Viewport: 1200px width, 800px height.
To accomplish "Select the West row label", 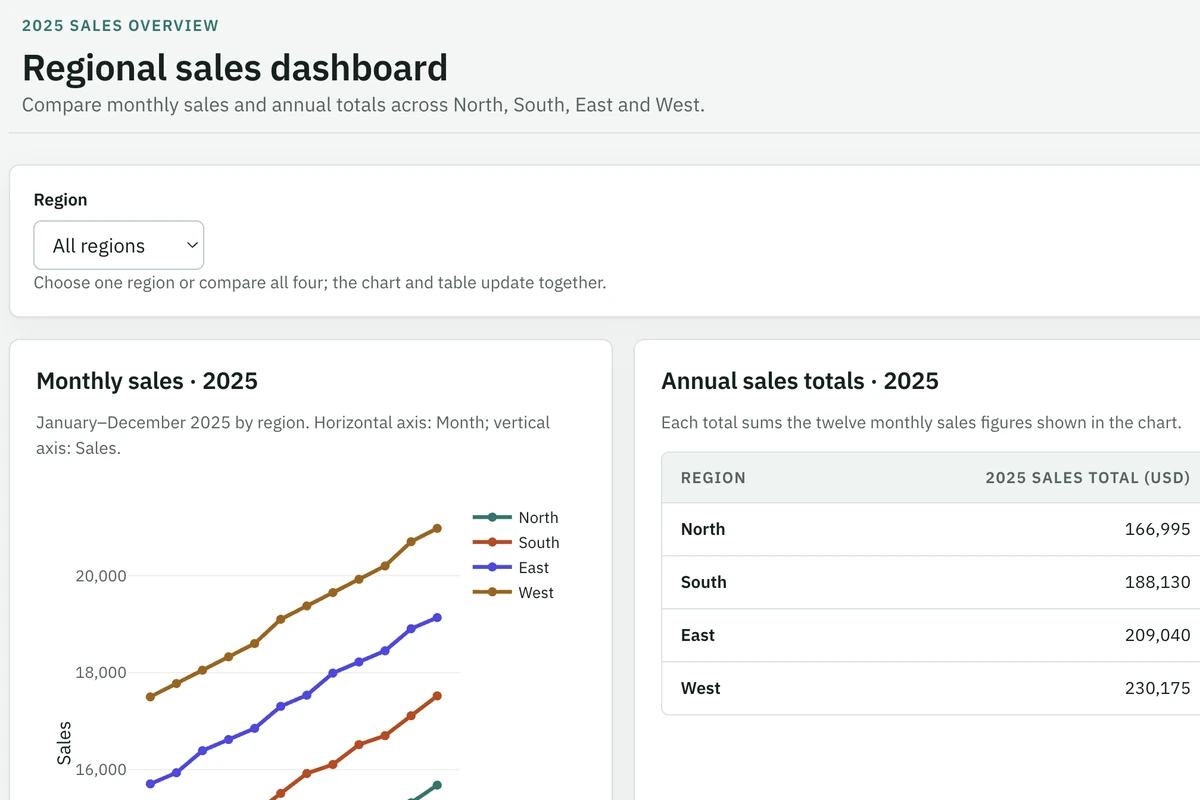I will coord(701,688).
